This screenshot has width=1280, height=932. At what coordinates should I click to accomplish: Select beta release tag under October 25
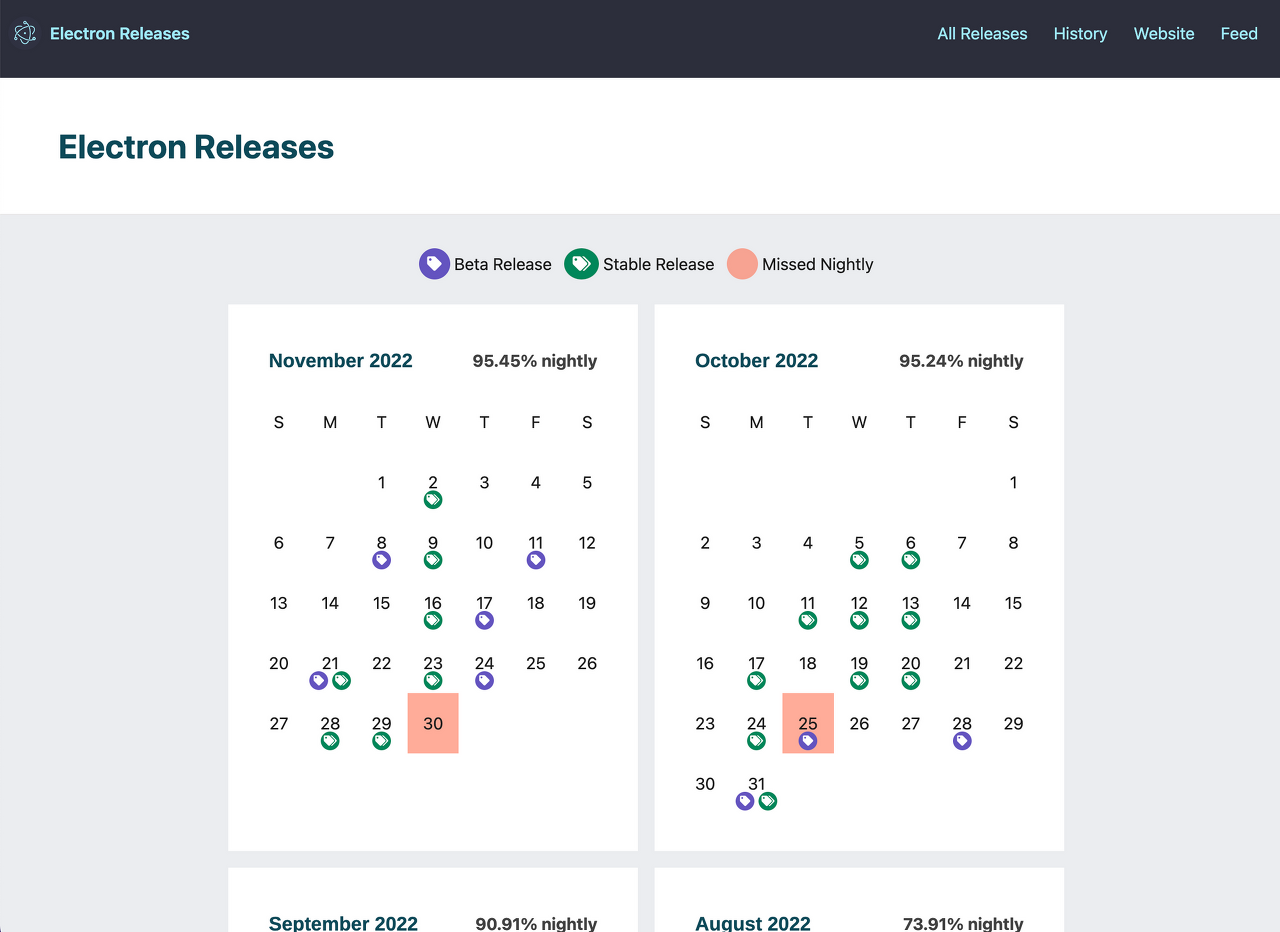pyautogui.click(x=808, y=741)
